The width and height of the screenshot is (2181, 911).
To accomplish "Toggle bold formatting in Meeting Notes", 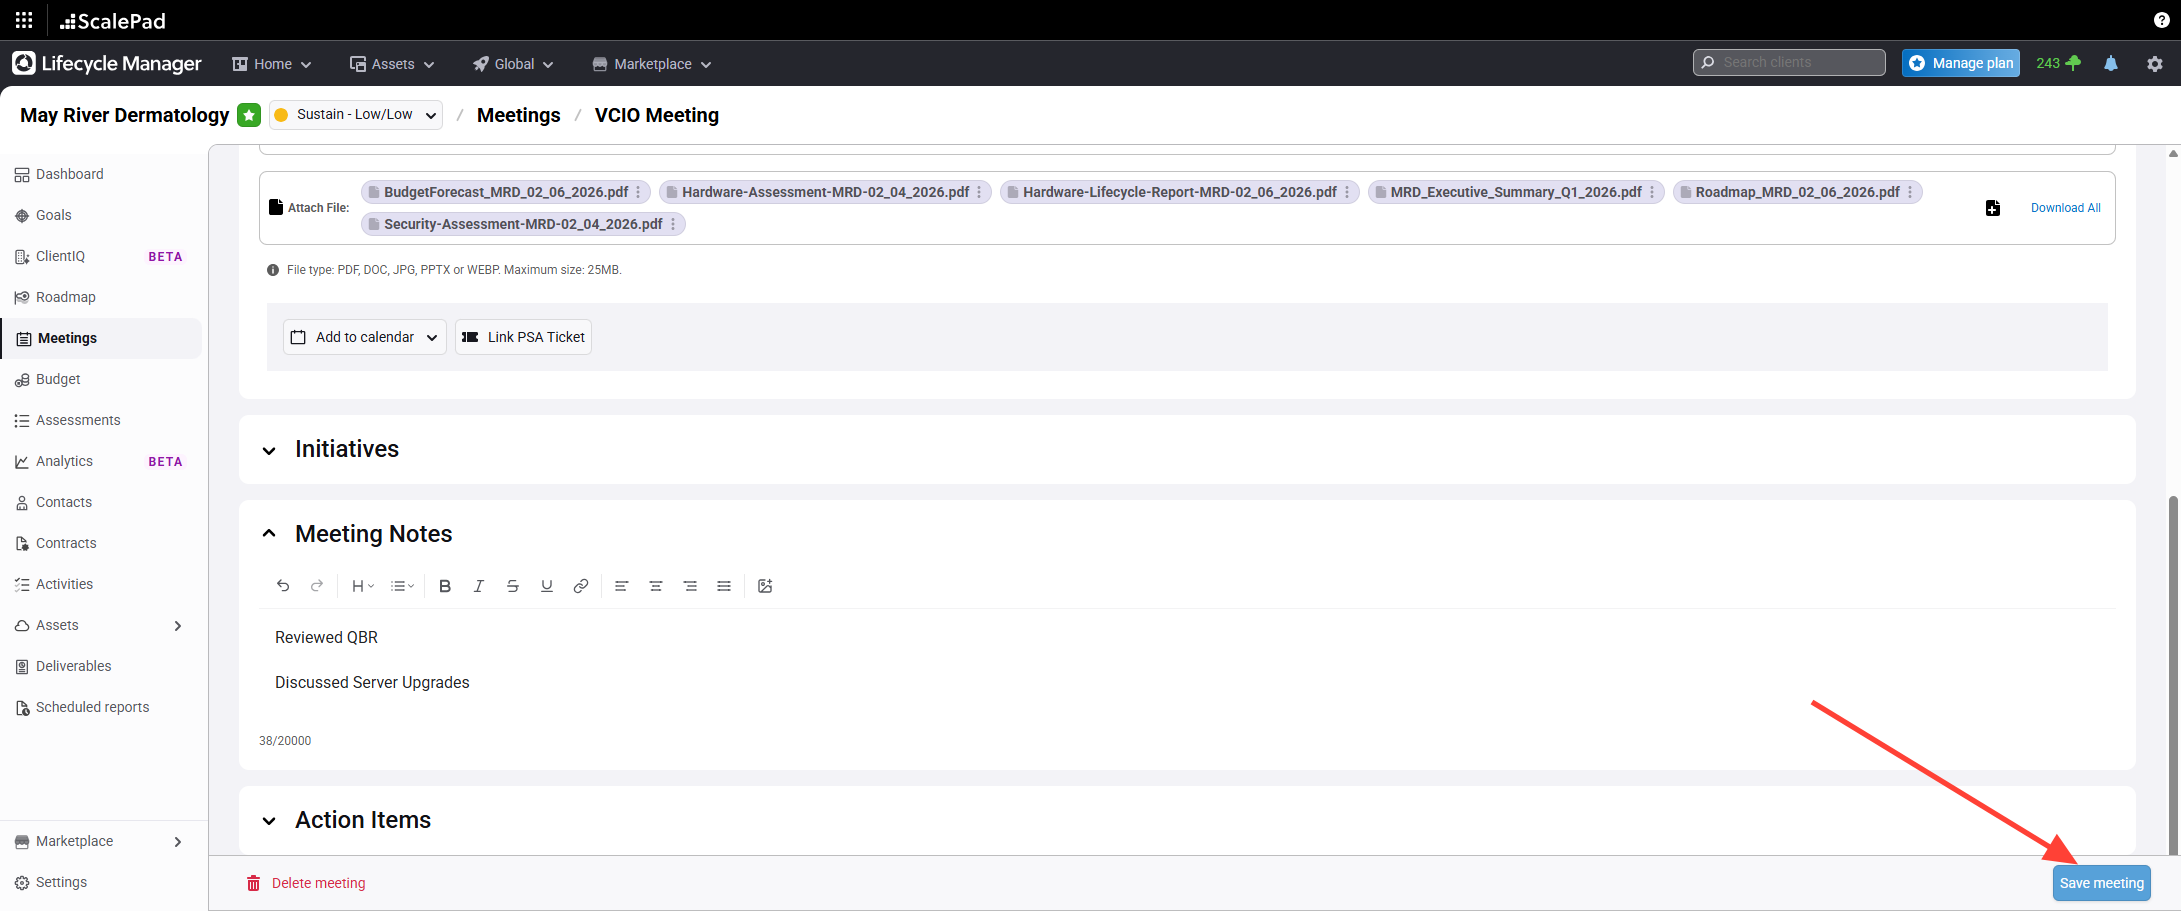I will (445, 586).
